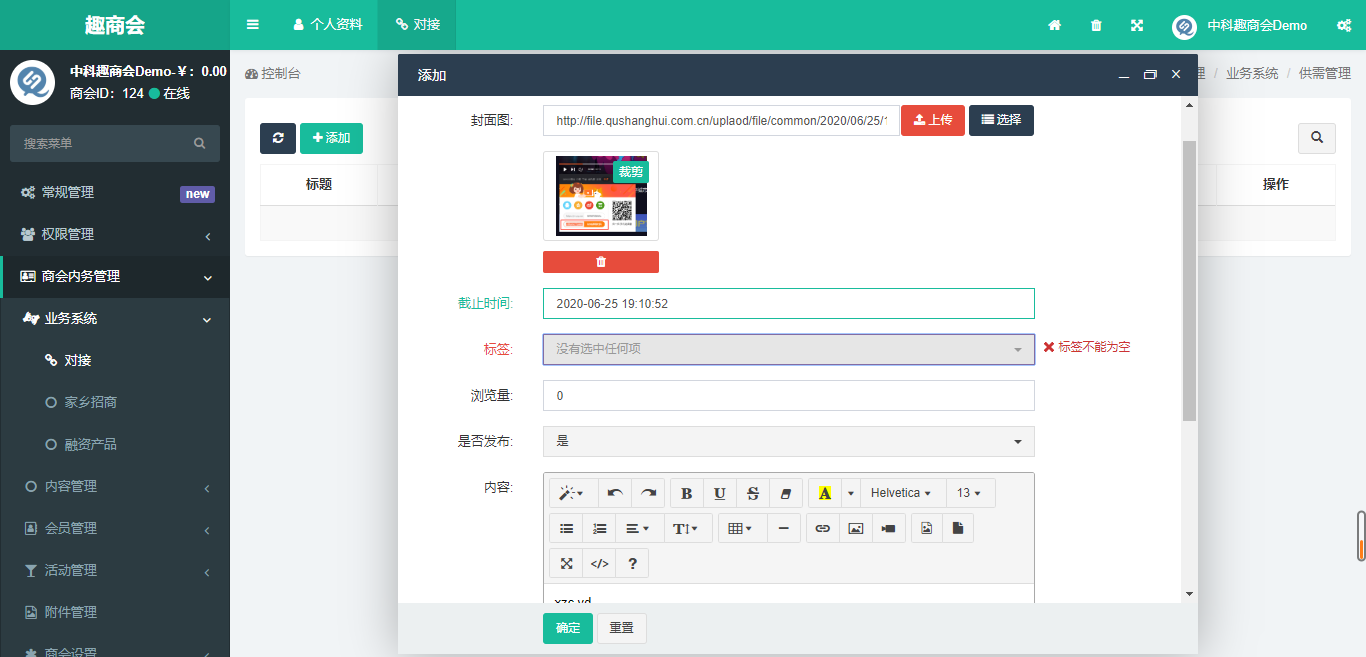
Task: Delete the cover image with red trash button
Action: (x=600, y=262)
